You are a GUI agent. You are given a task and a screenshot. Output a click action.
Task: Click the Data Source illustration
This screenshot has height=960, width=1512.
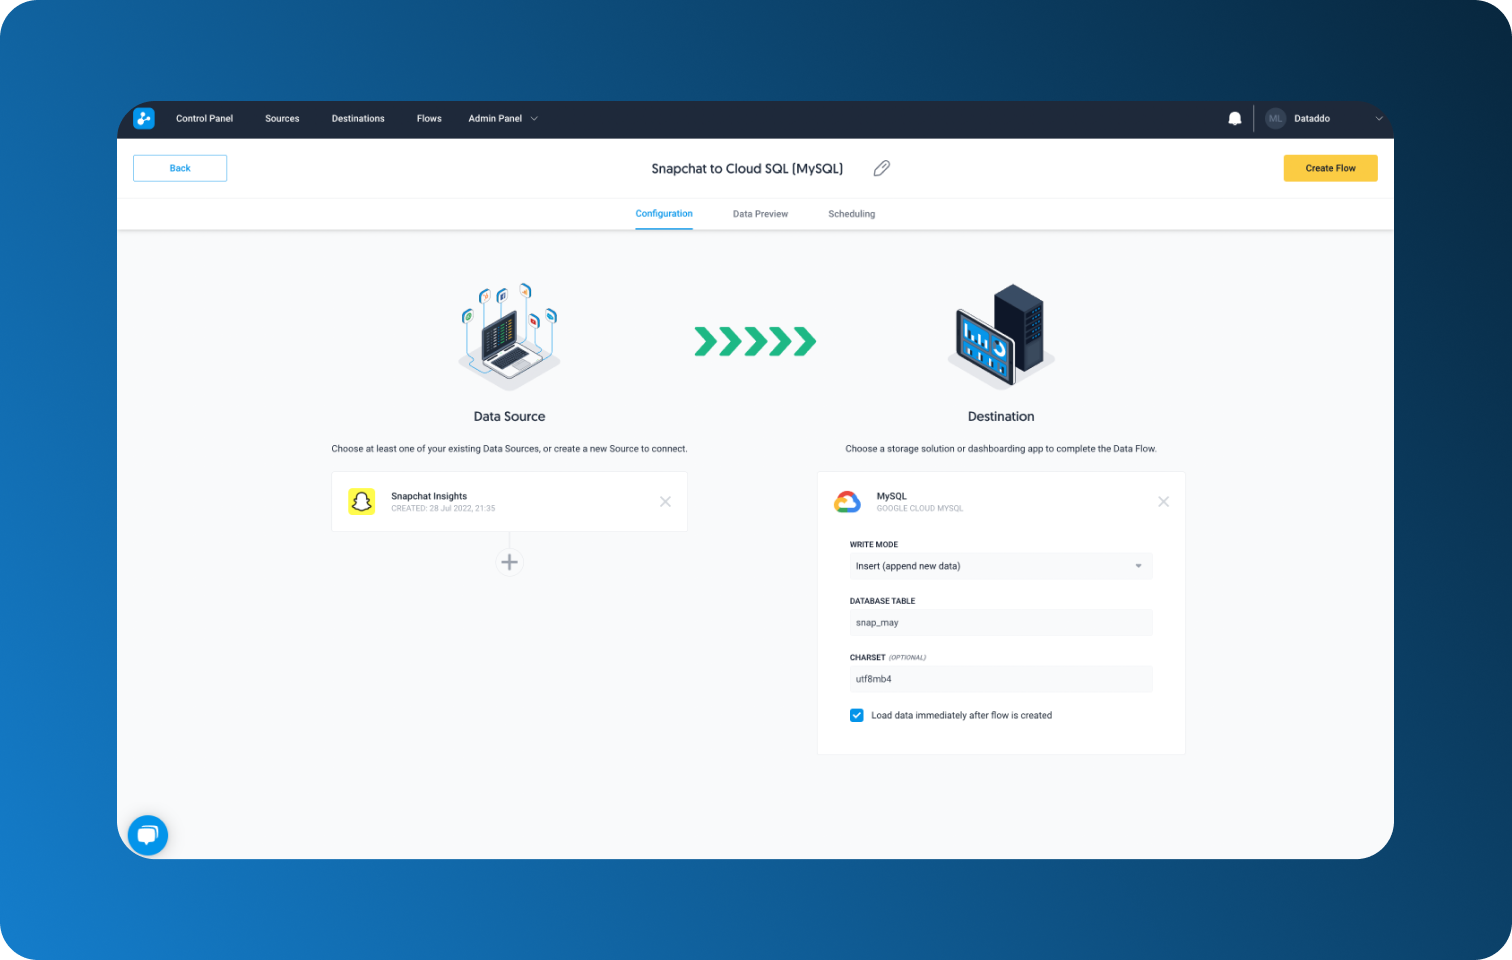pyautogui.click(x=509, y=337)
